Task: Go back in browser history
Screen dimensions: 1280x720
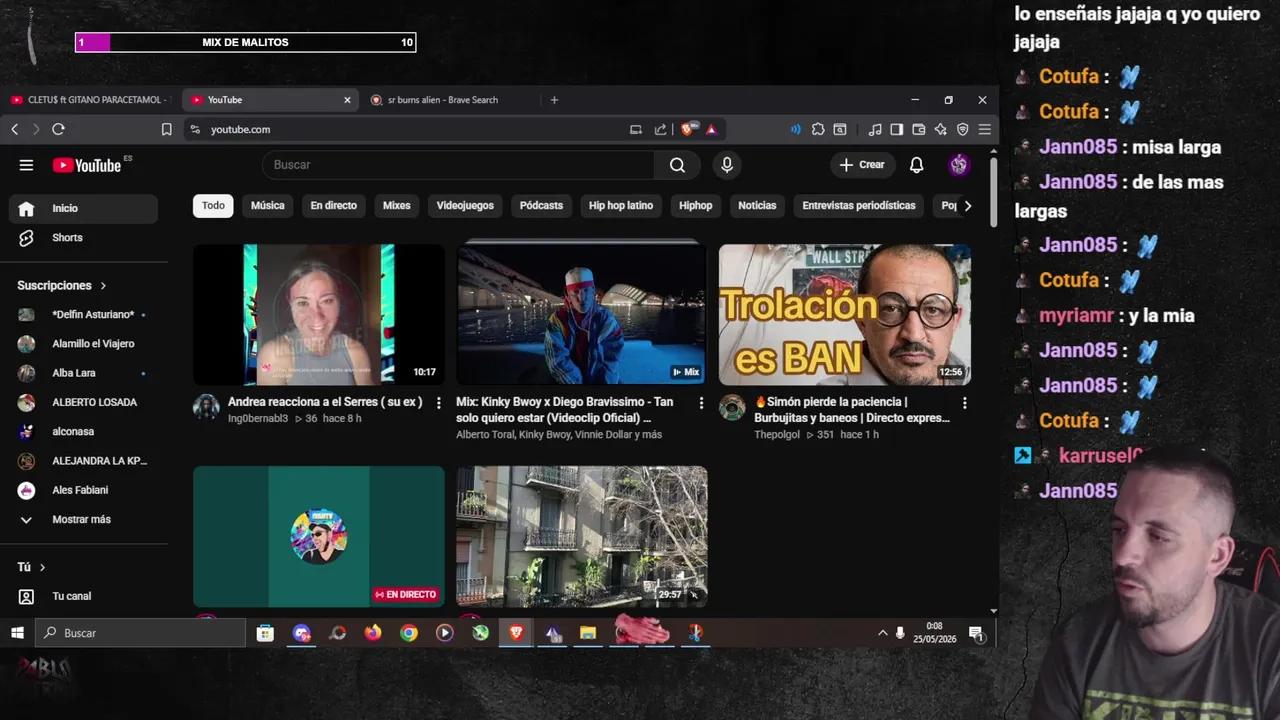Action: pyautogui.click(x=15, y=129)
